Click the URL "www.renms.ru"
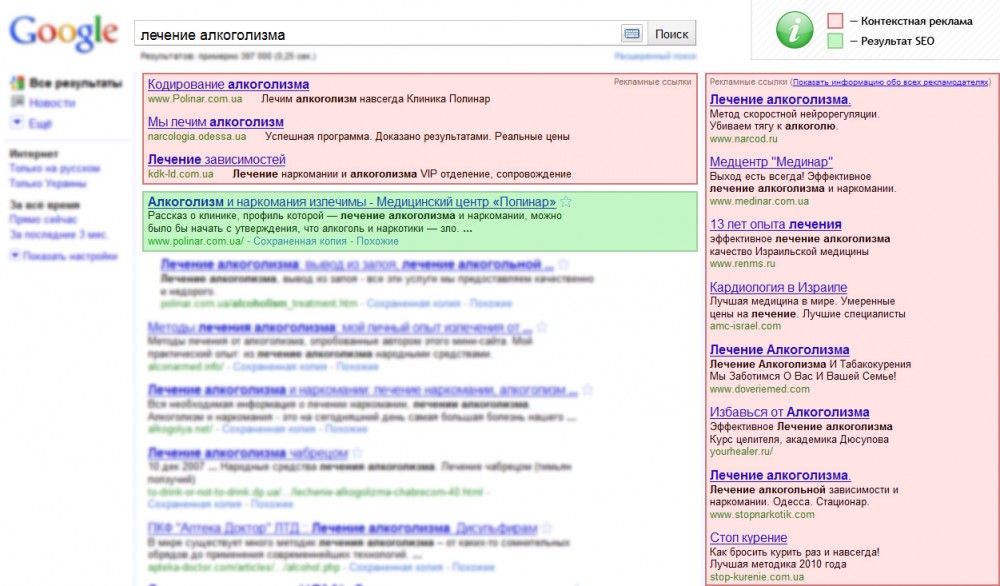The width and height of the screenshot is (1000, 586). point(742,263)
